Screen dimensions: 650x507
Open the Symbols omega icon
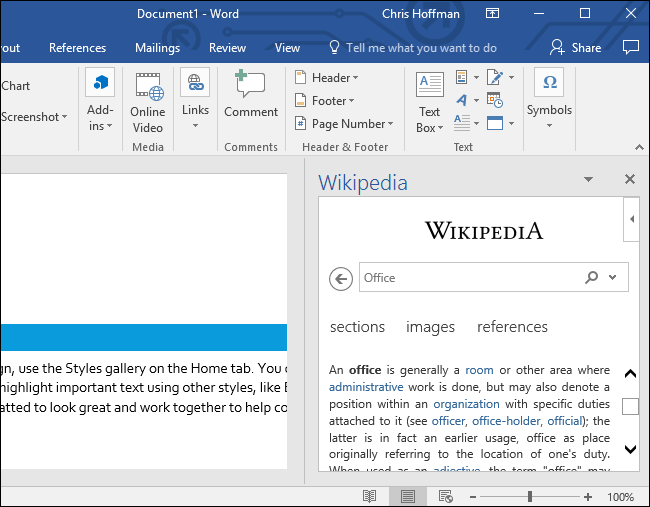tap(549, 82)
